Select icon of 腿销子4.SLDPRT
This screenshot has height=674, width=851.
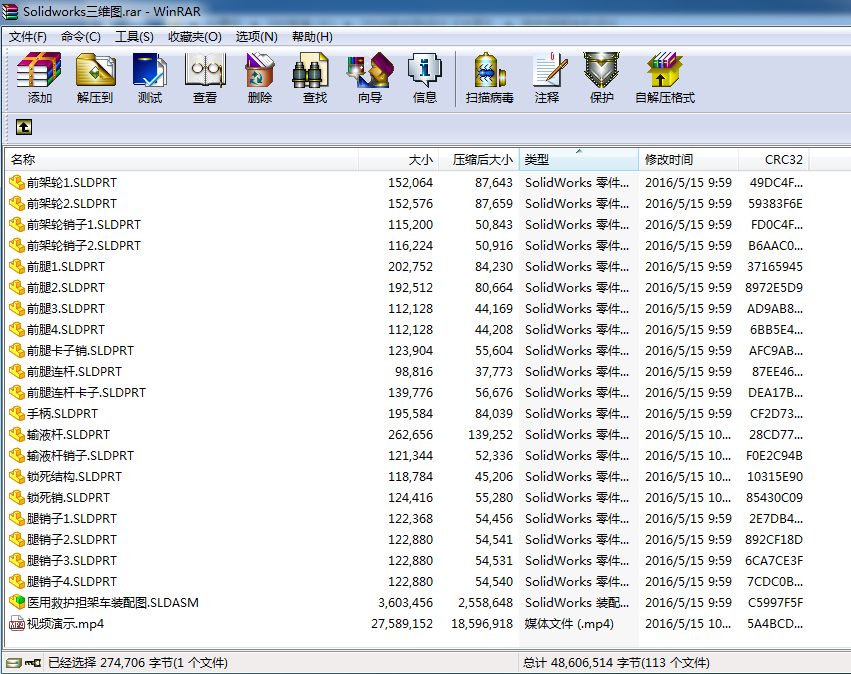click(17, 582)
